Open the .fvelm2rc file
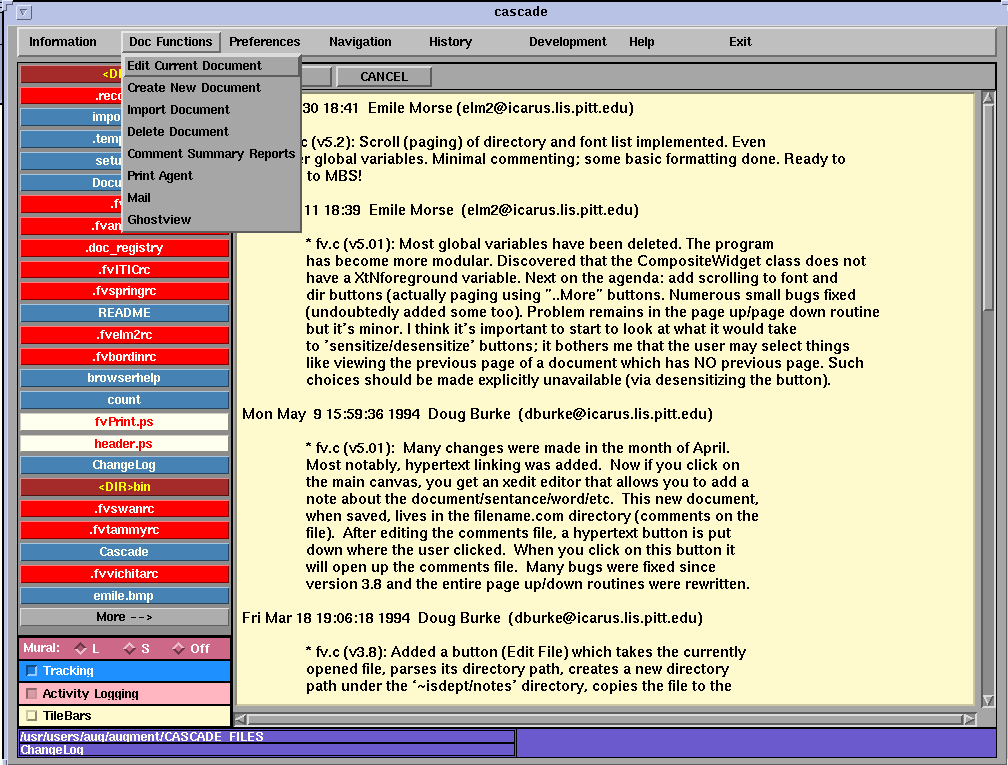1008x765 pixels. [124, 335]
